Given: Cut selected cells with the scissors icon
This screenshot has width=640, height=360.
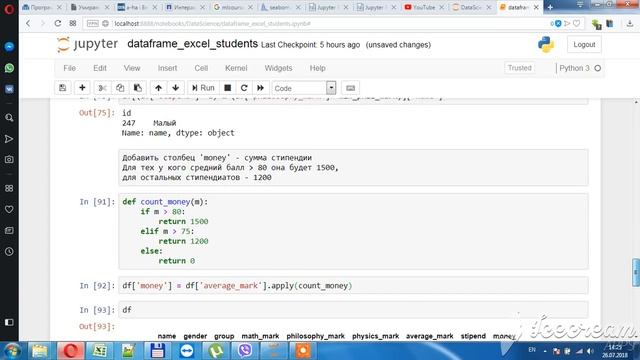Looking at the screenshot, I should pos(102,88).
